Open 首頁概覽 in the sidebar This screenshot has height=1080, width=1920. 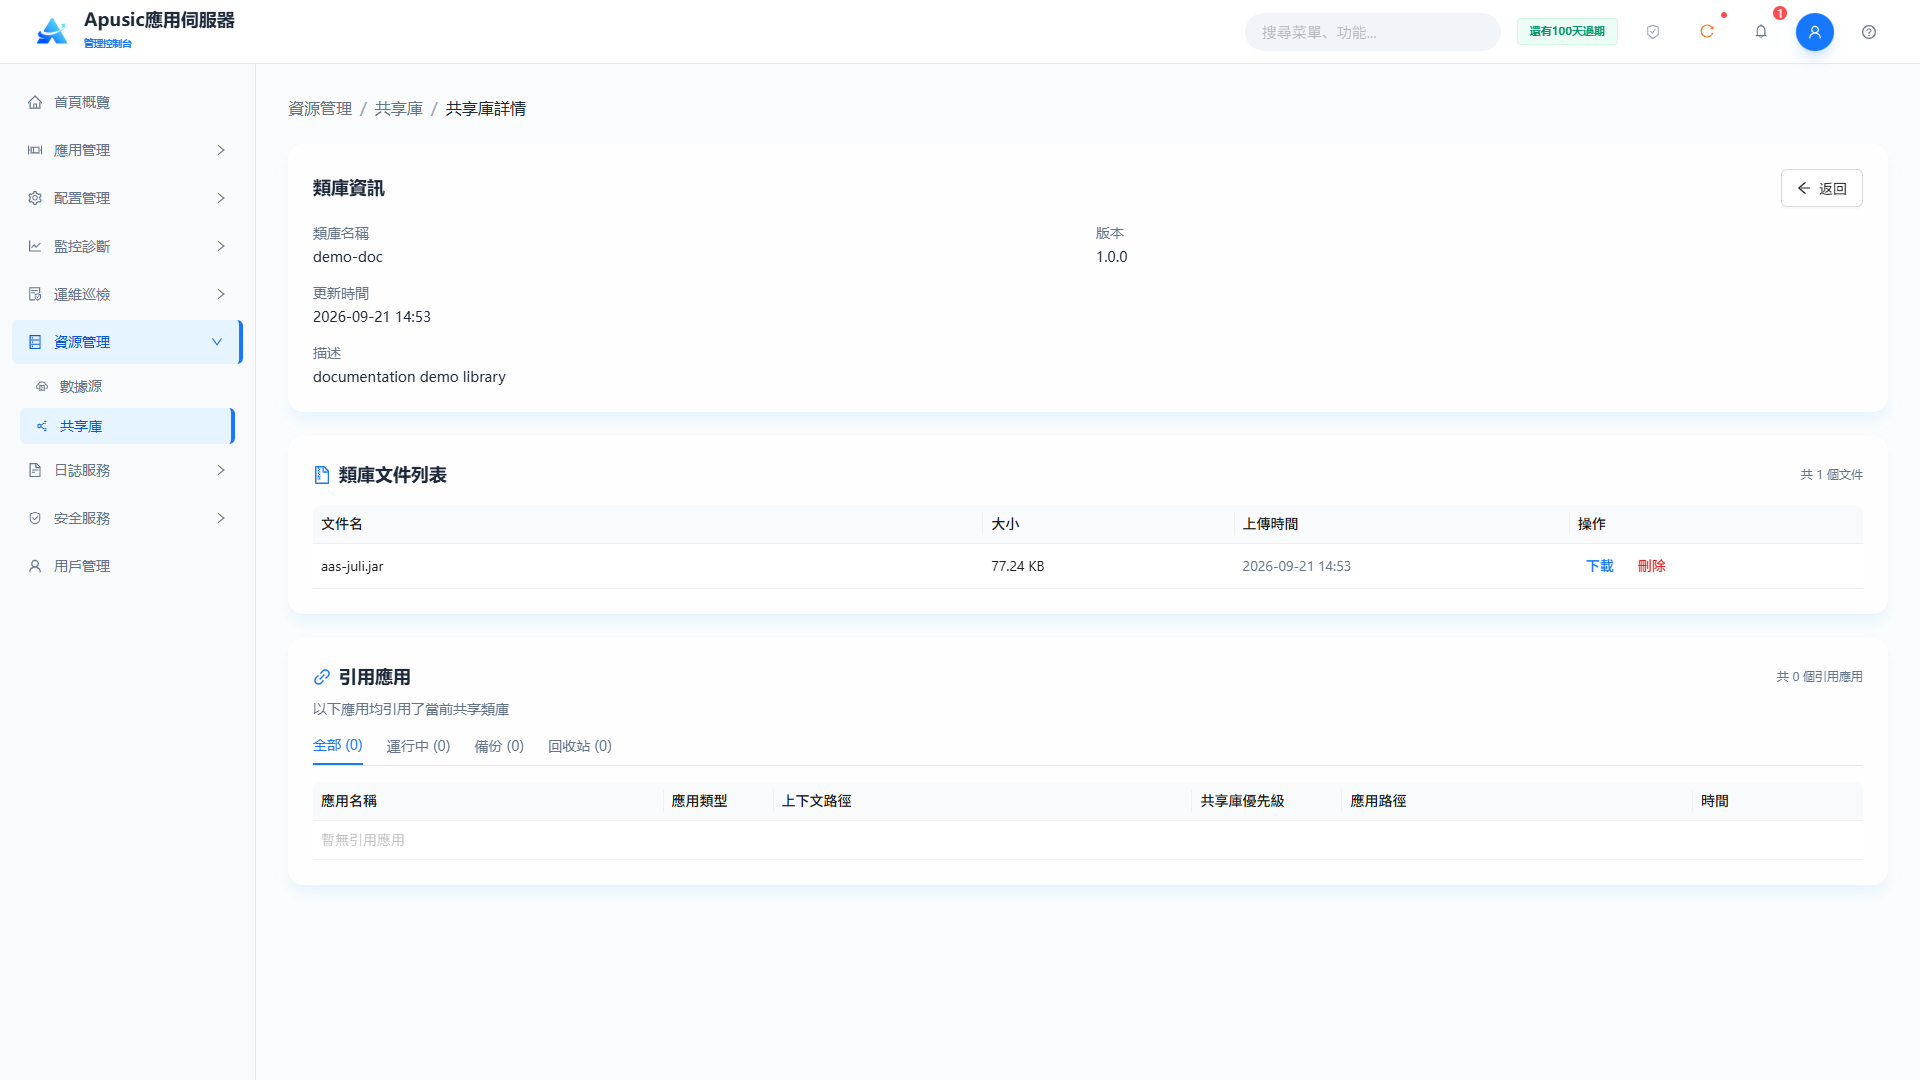tap(127, 102)
